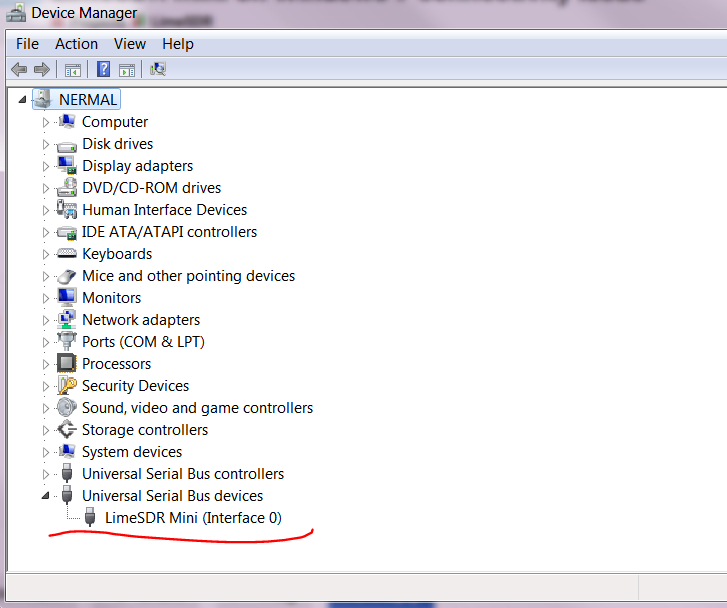Click the Storage controllers icon
Viewport: 727px width, 608px height.
click(67, 429)
